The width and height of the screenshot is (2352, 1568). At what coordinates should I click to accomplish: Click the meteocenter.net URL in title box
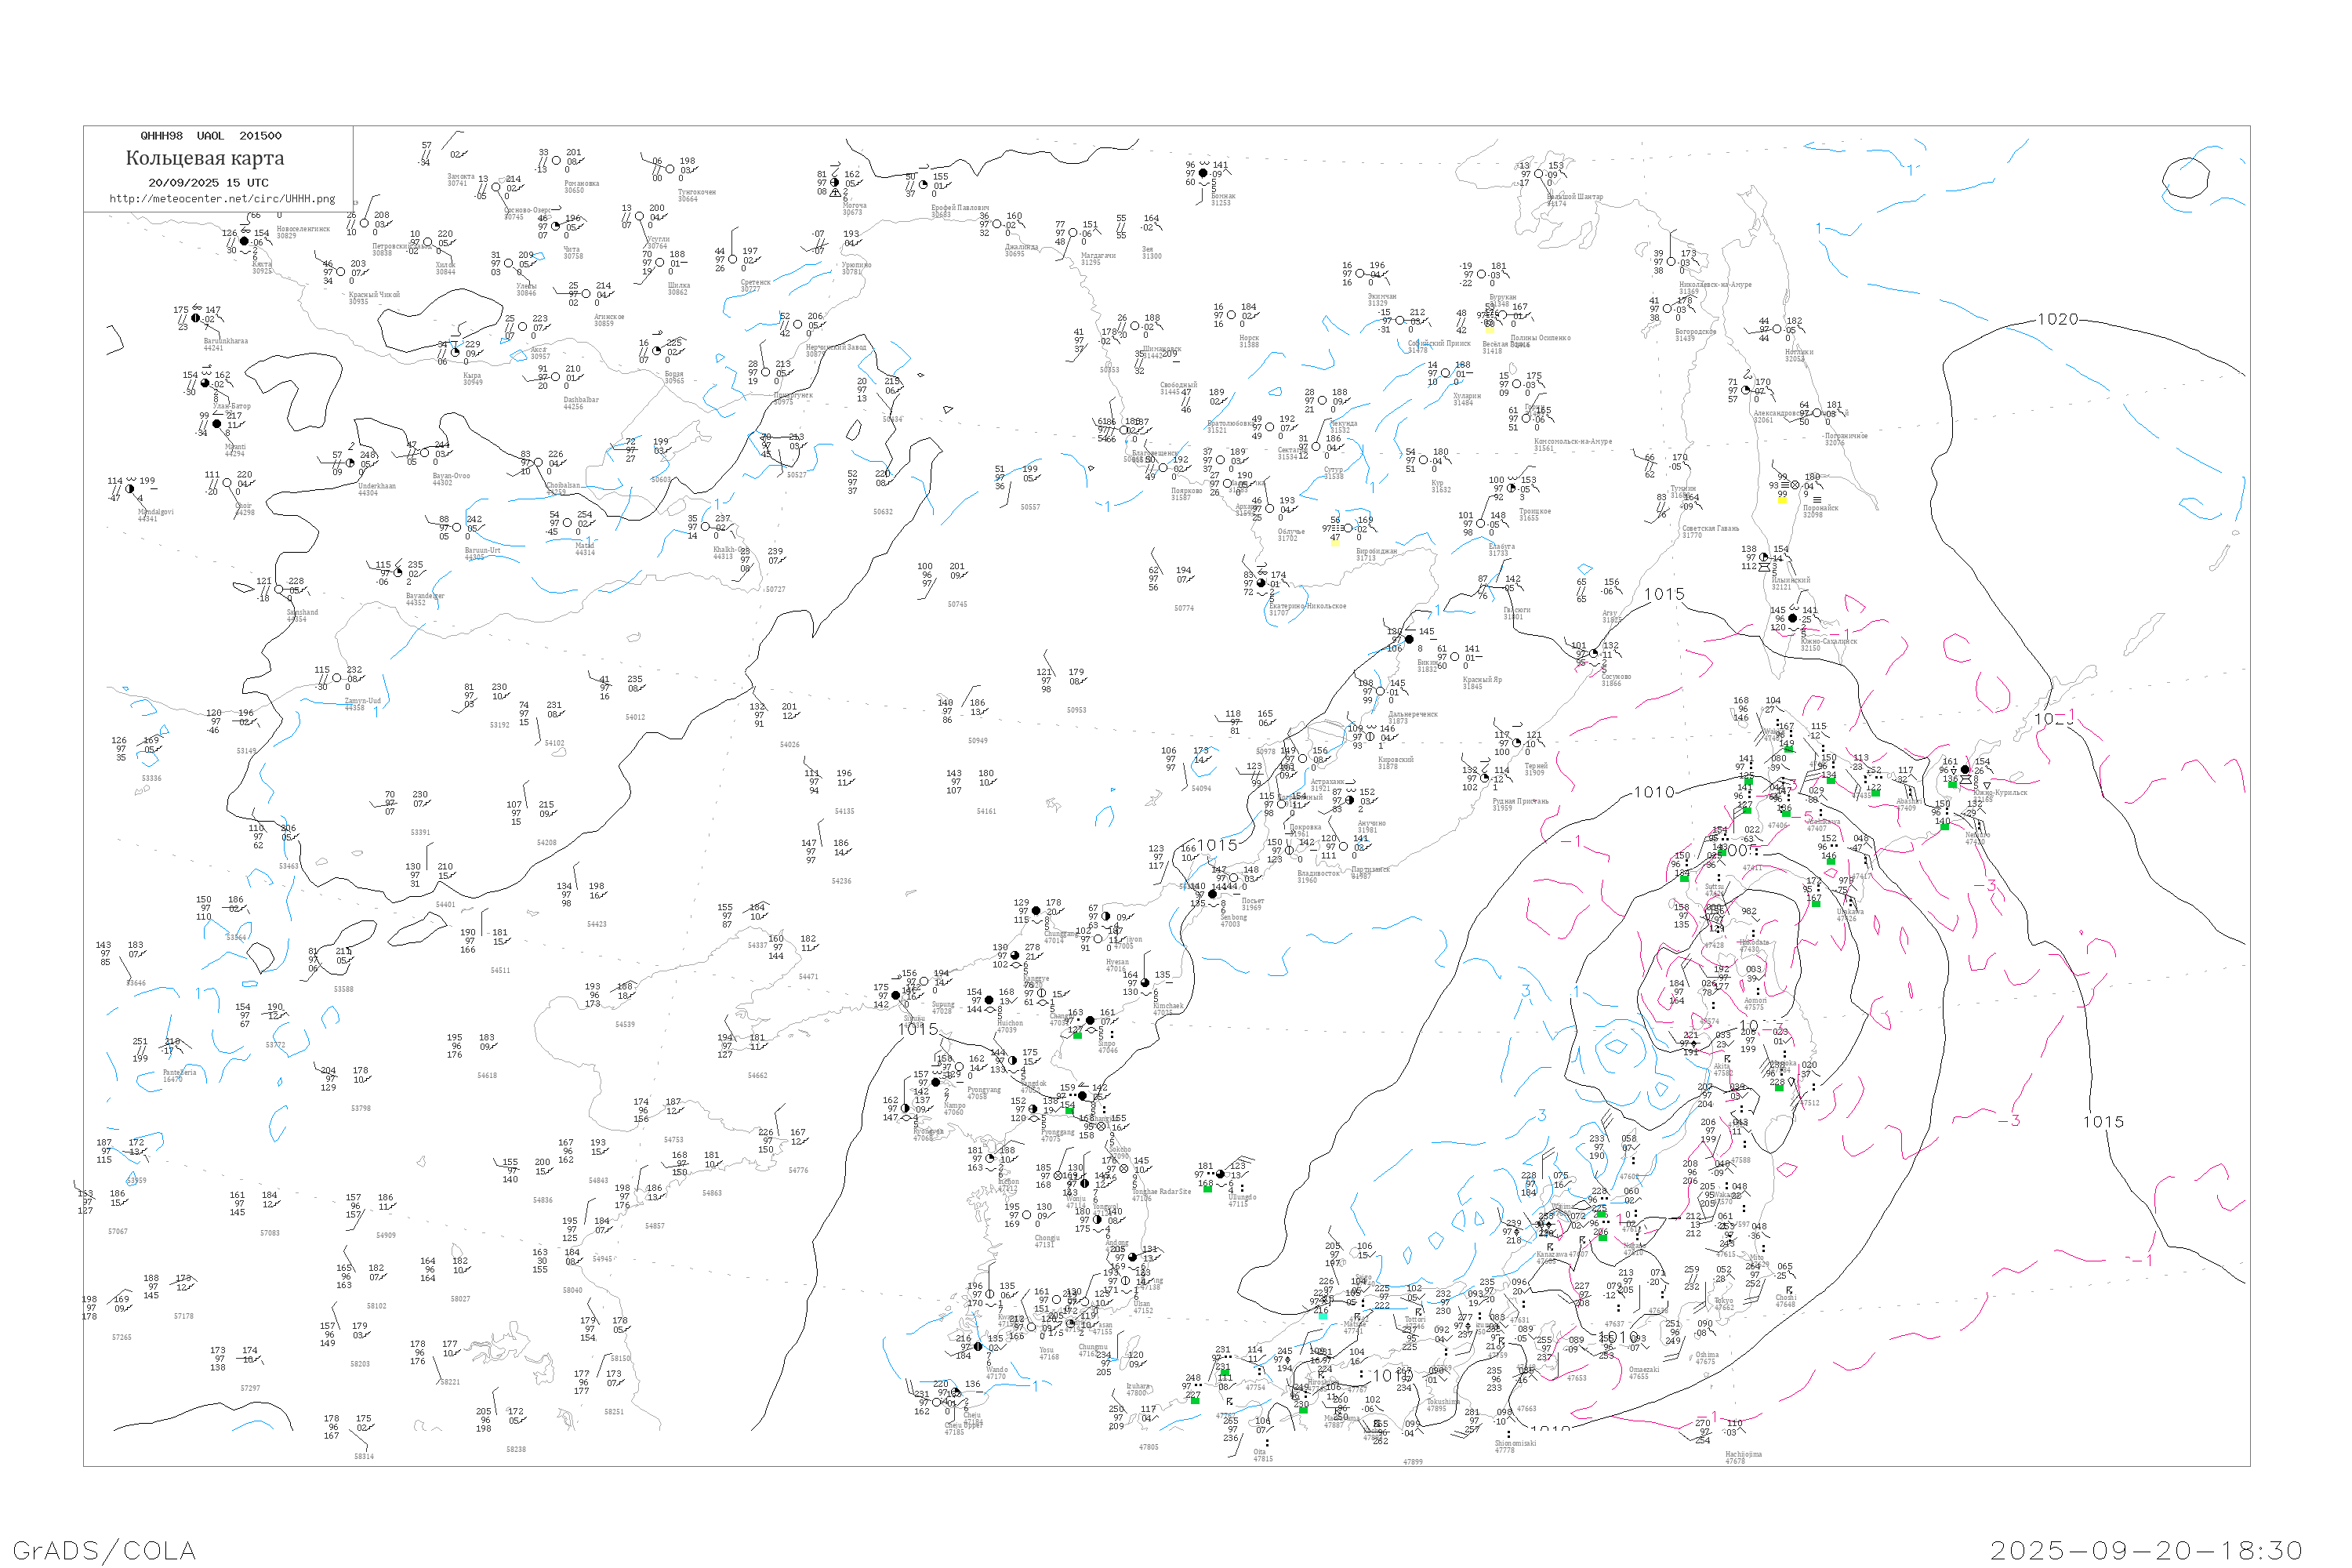tap(222, 199)
